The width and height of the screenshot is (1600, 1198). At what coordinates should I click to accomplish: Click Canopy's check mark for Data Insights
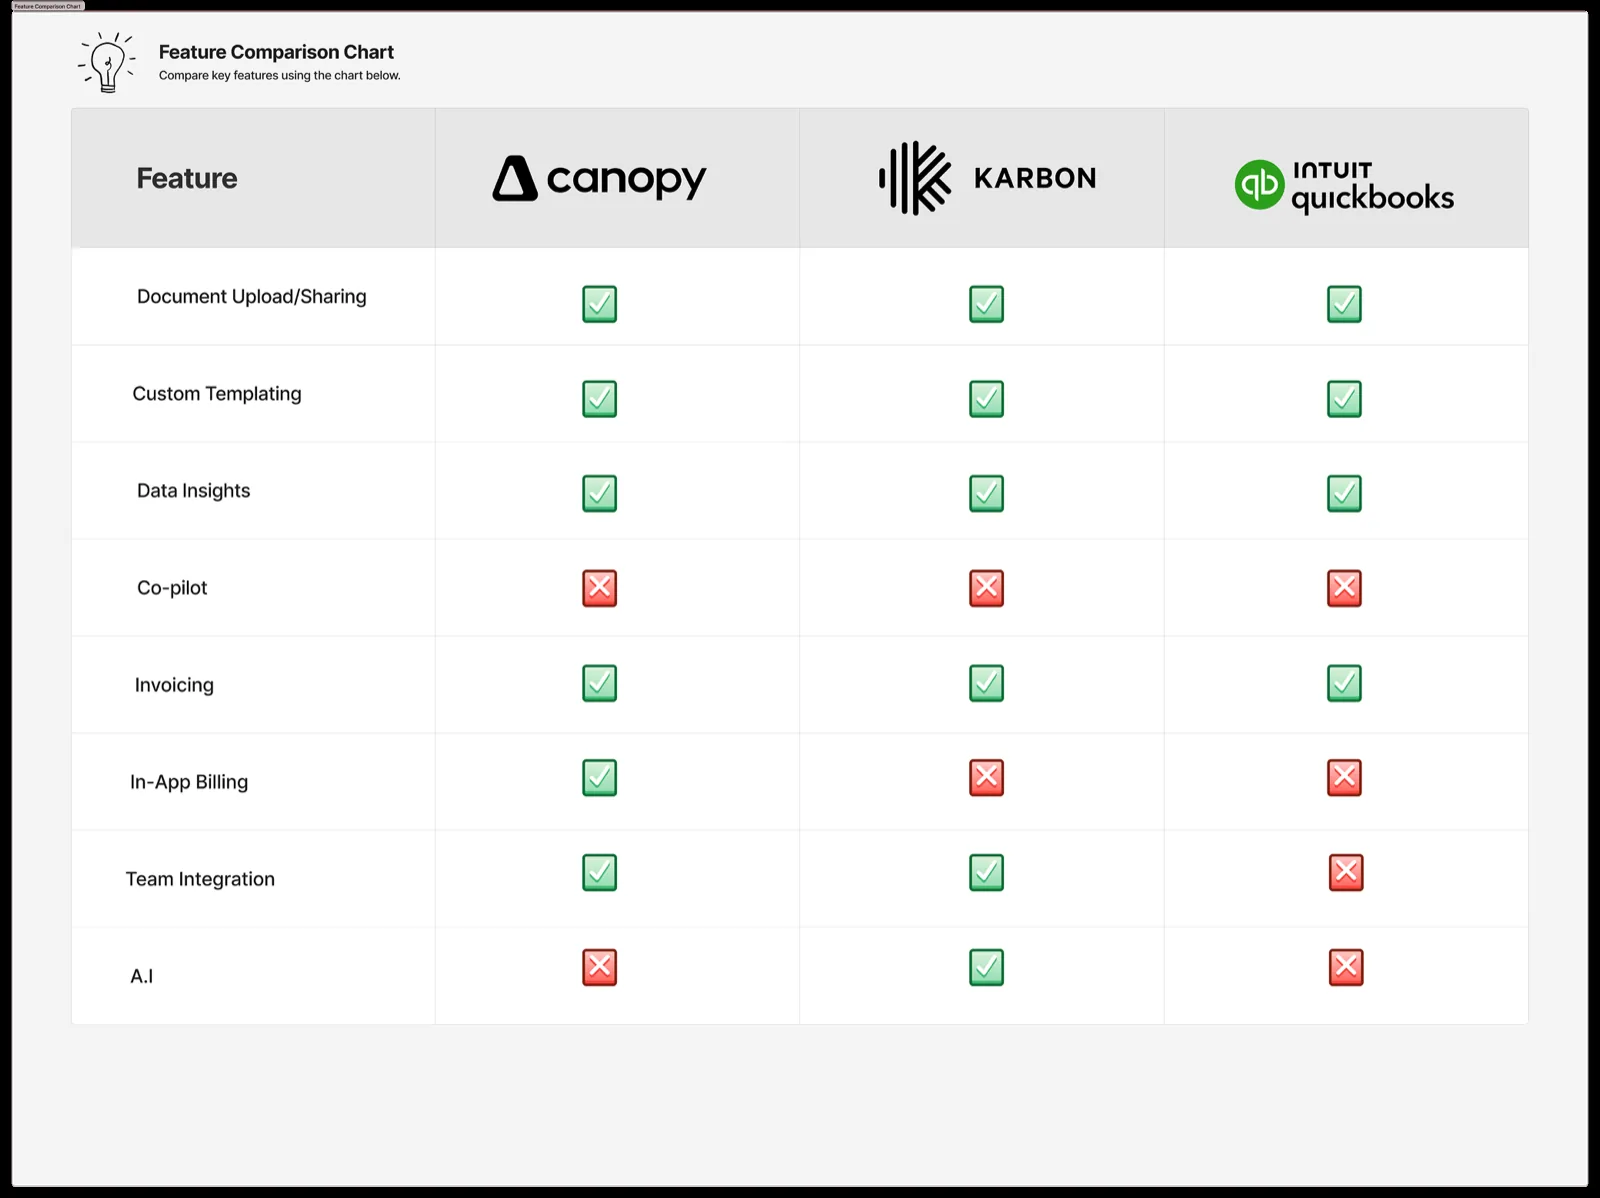click(x=600, y=493)
